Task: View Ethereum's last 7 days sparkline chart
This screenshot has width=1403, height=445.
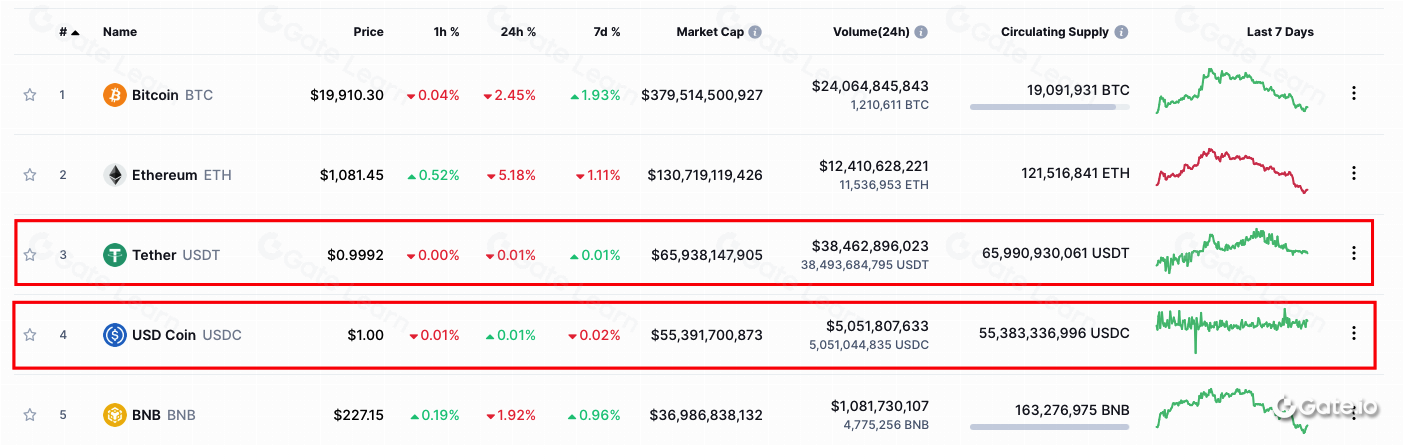Action: 1232,170
